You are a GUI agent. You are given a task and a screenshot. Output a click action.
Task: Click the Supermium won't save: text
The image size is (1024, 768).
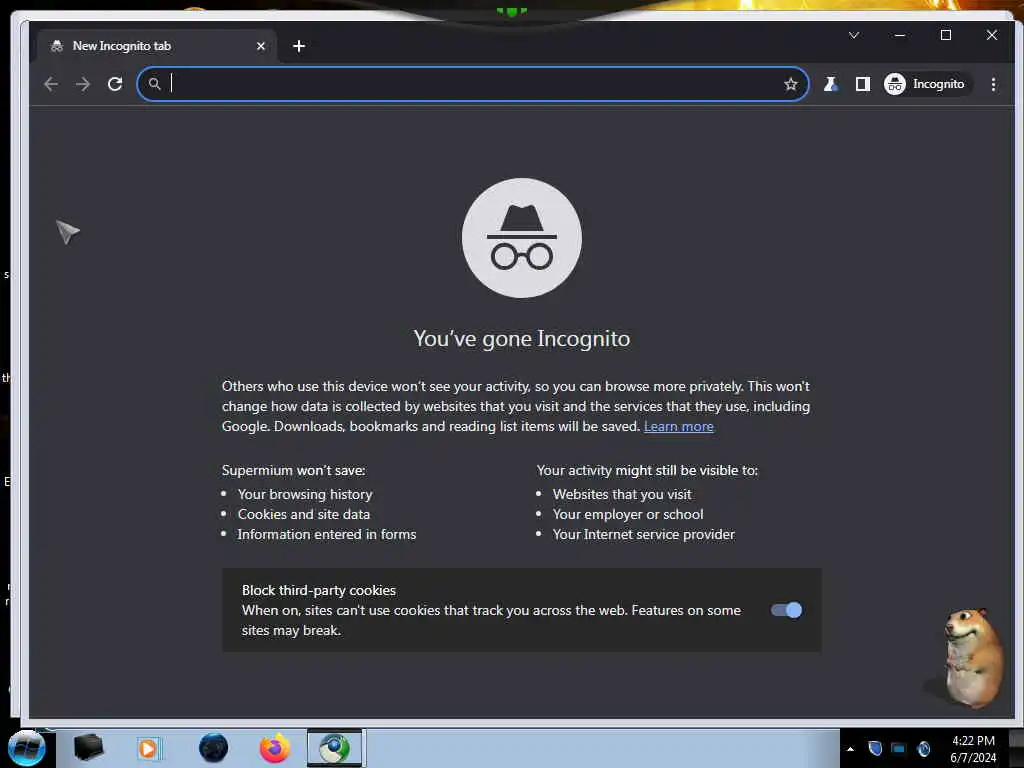point(293,470)
